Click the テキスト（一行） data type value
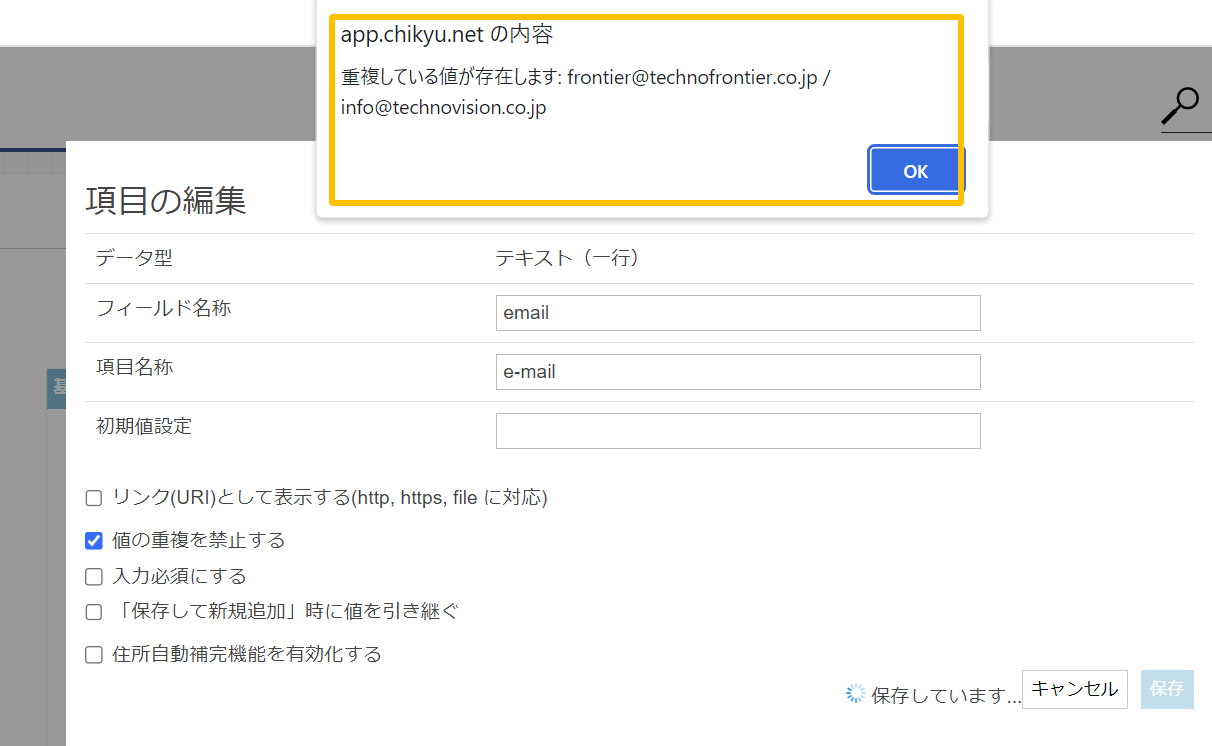This screenshot has height=746, width=1212. click(567, 258)
